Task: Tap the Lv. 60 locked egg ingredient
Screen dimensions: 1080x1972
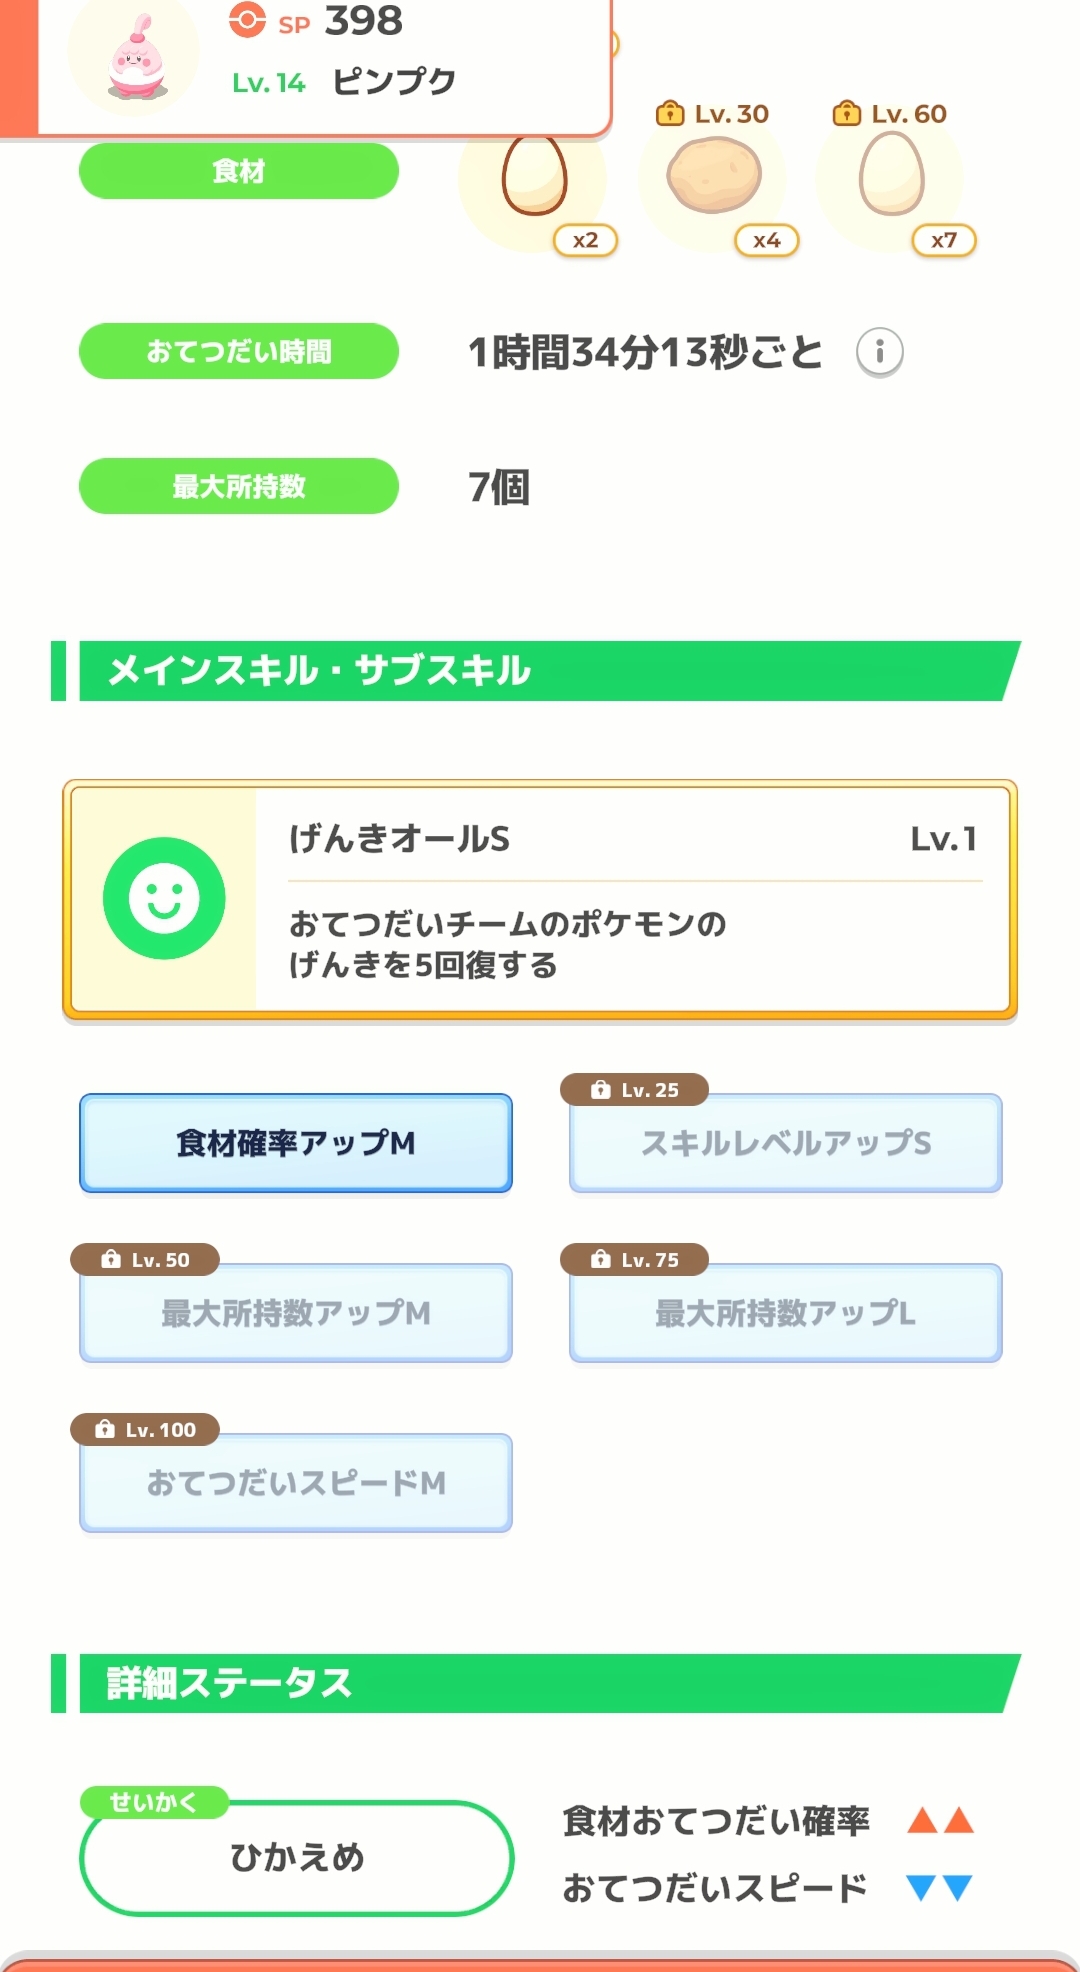Action: coord(891,176)
